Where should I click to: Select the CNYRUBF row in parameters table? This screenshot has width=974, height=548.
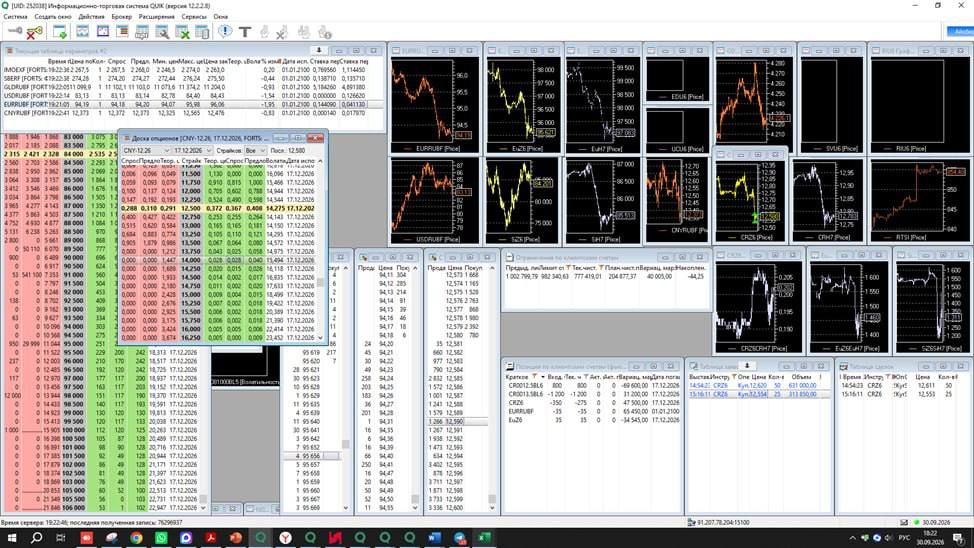[185, 113]
